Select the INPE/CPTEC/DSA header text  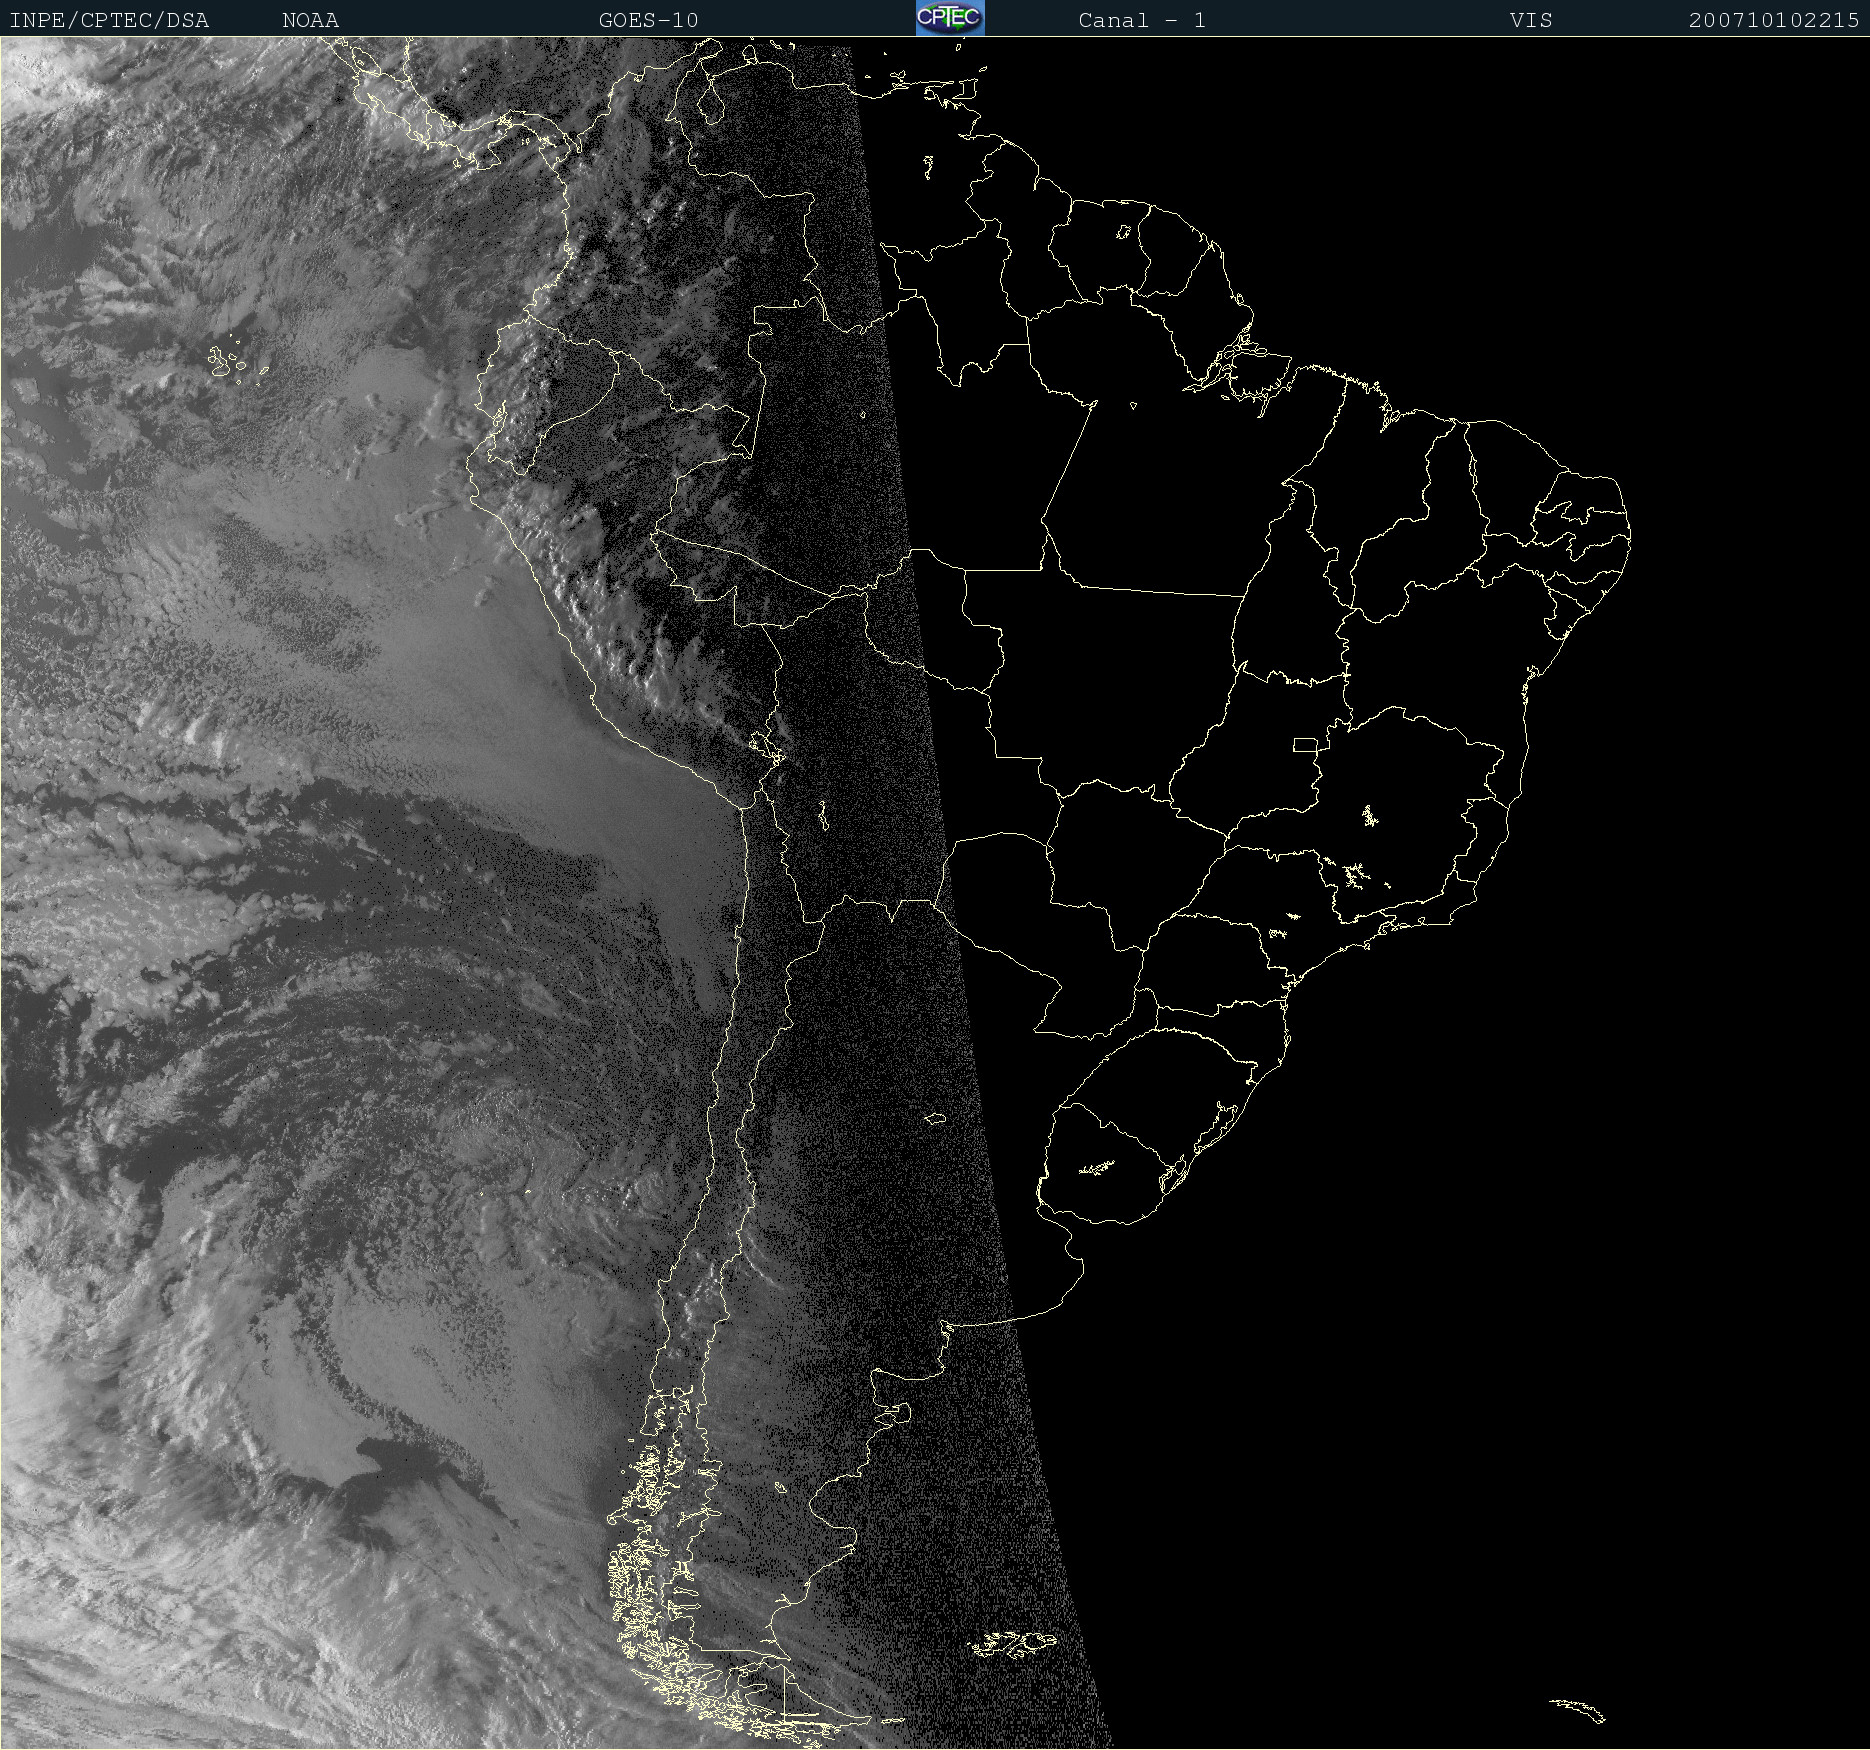109,20
